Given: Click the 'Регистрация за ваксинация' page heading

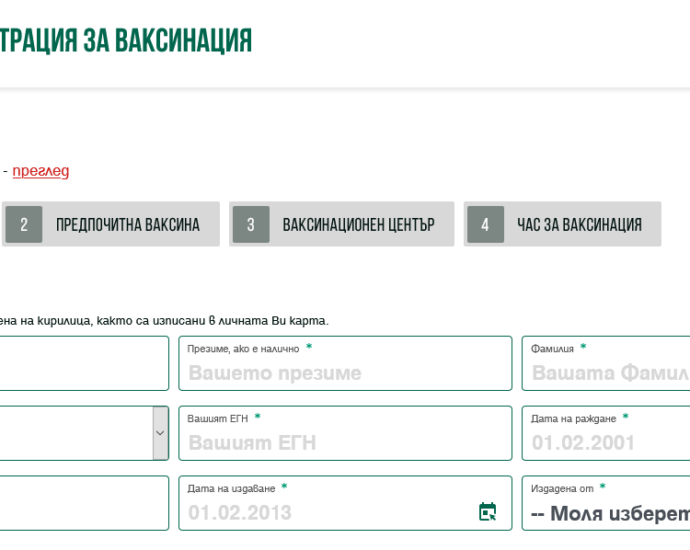Looking at the screenshot, I should [126, 40].
